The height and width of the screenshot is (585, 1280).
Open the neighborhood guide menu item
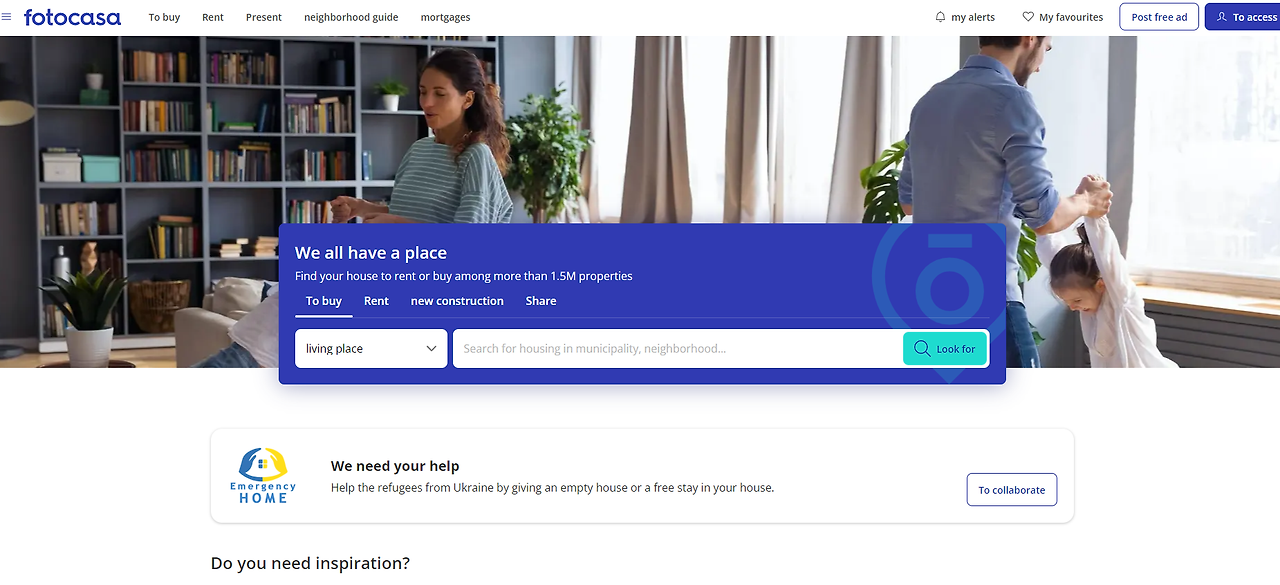351,17
